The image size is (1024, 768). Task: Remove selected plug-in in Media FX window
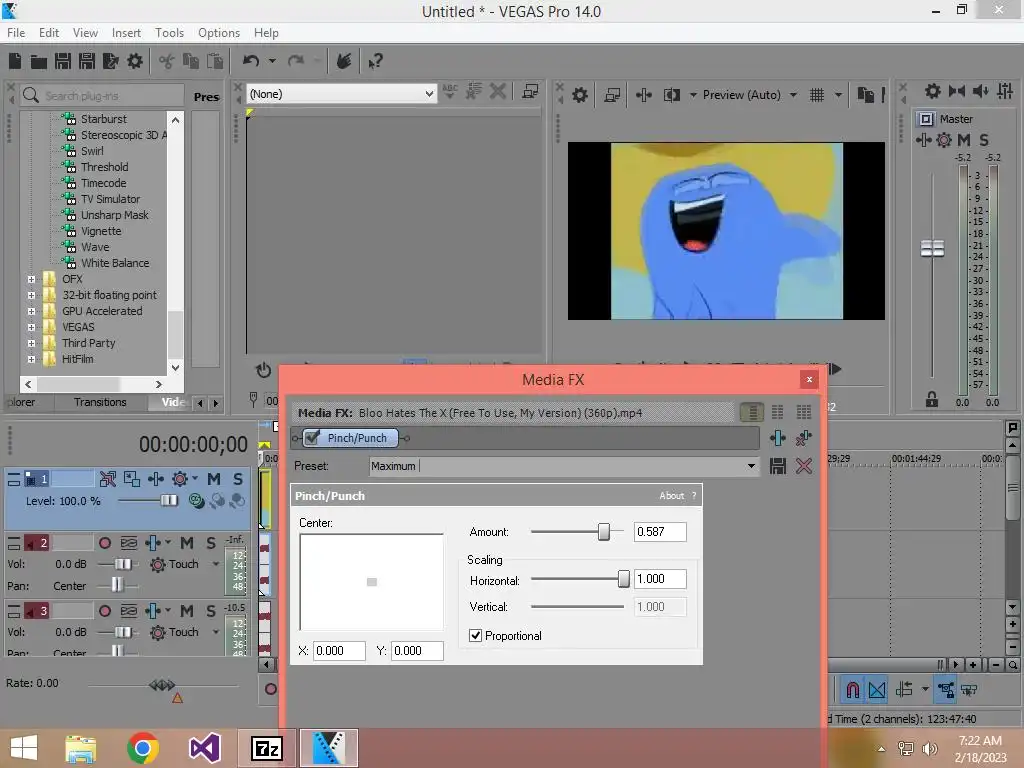(x=804, y=438)
